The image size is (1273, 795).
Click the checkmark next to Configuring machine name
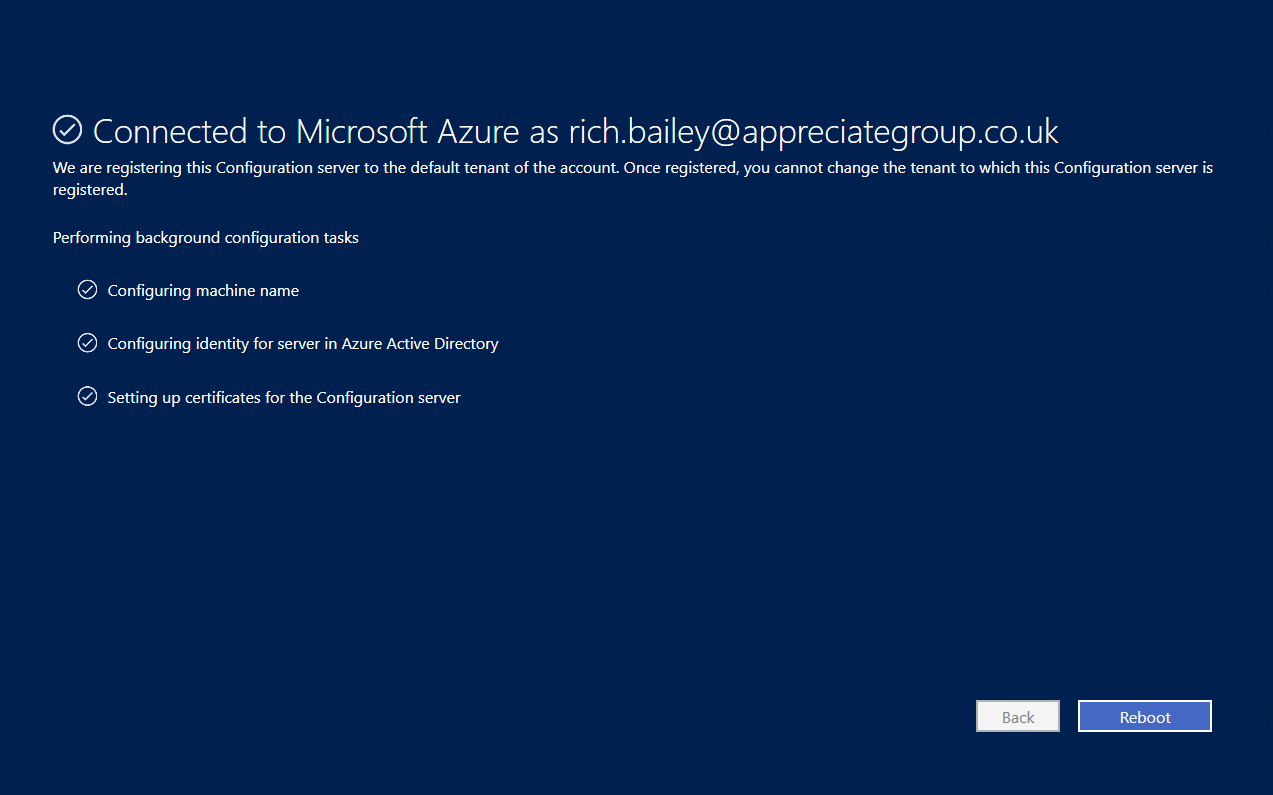coord(87,290)
